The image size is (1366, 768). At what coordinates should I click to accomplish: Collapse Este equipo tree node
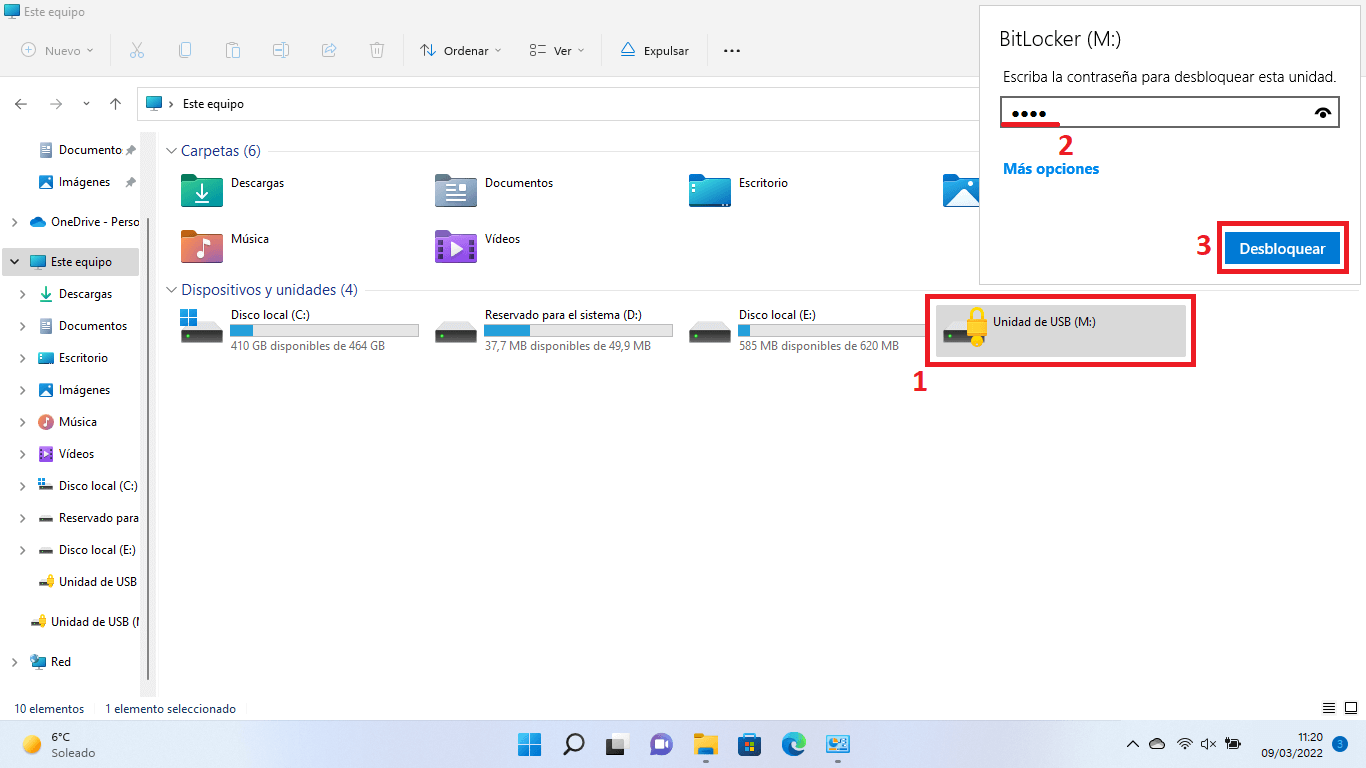(14, 262)
